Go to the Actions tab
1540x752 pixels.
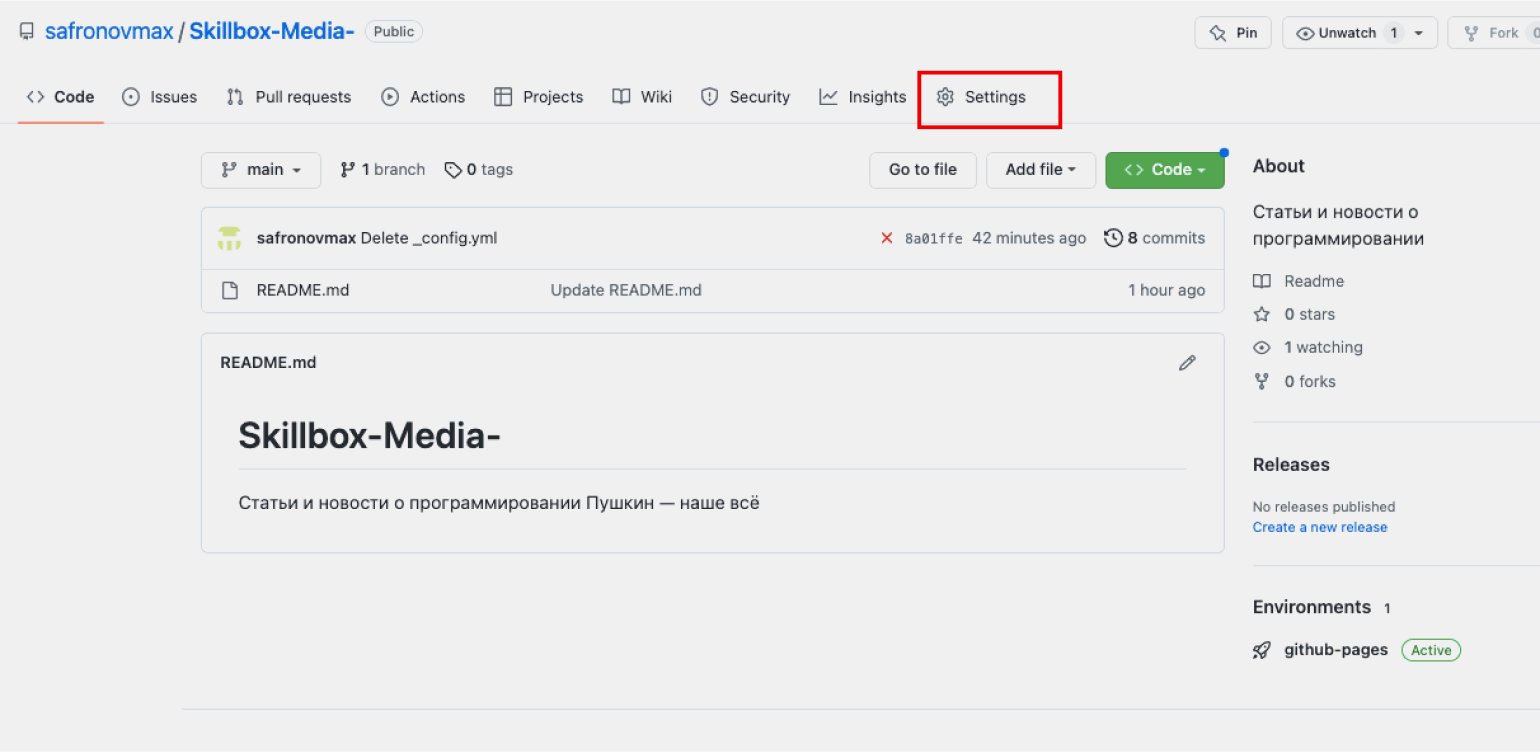tap(423, 97)
